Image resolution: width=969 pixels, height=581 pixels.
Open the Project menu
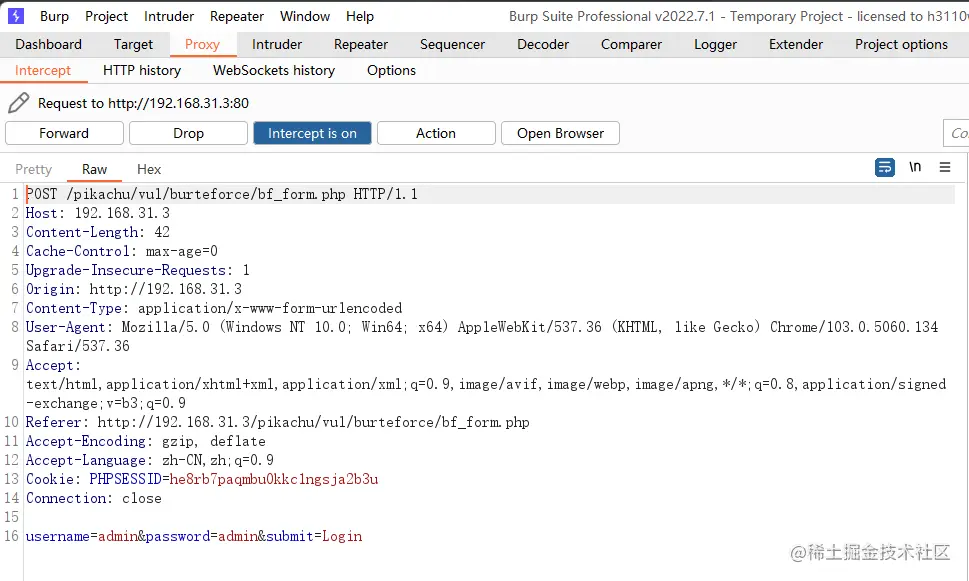pyautogui.click(x=106, y=16)
